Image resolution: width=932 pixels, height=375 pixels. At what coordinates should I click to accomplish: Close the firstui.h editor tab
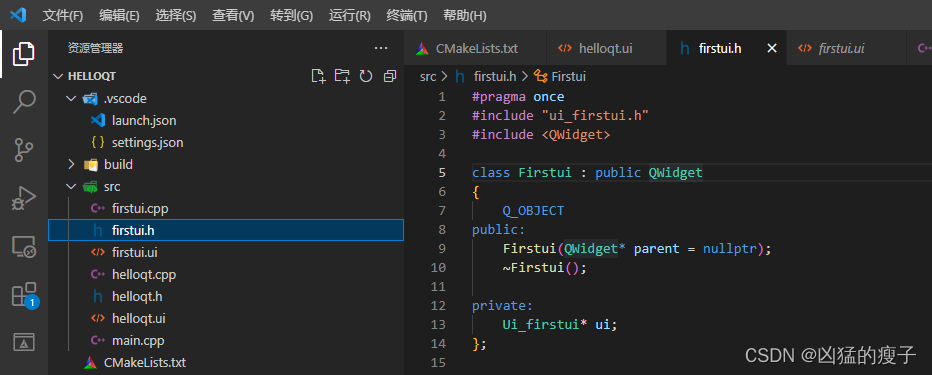click(x=772, y=49)
